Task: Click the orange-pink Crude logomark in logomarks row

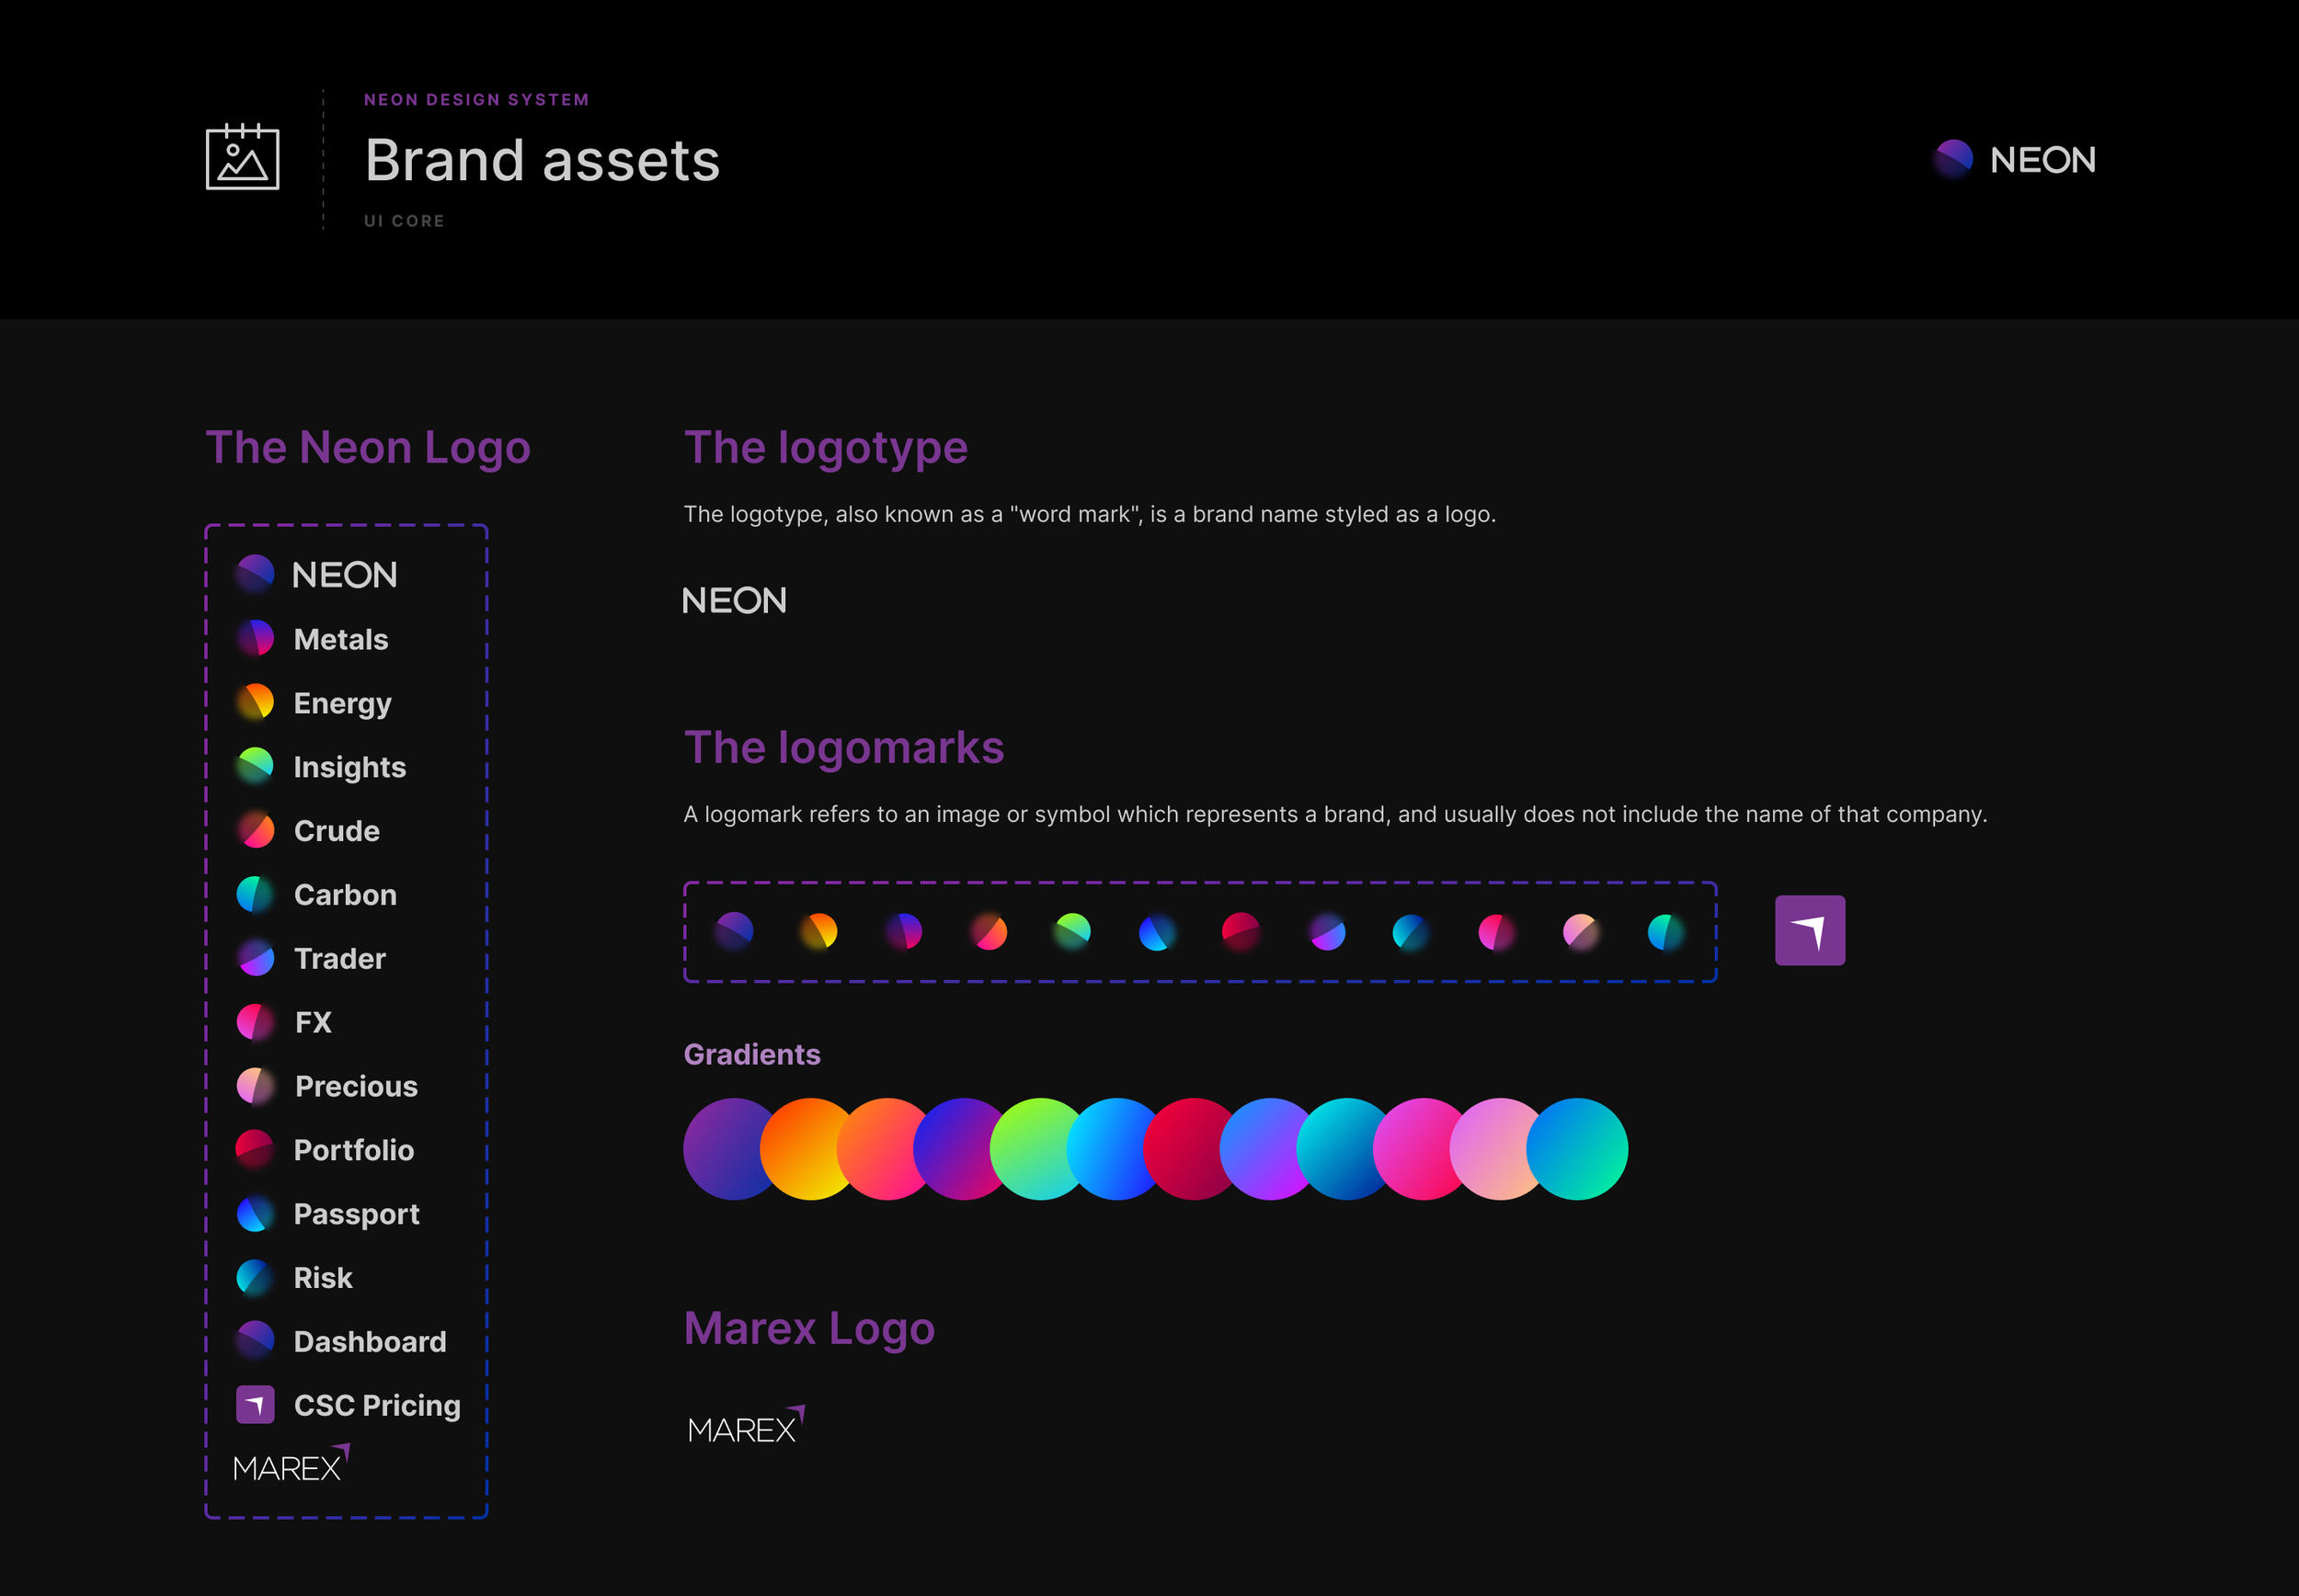Action: pos(988,931)
